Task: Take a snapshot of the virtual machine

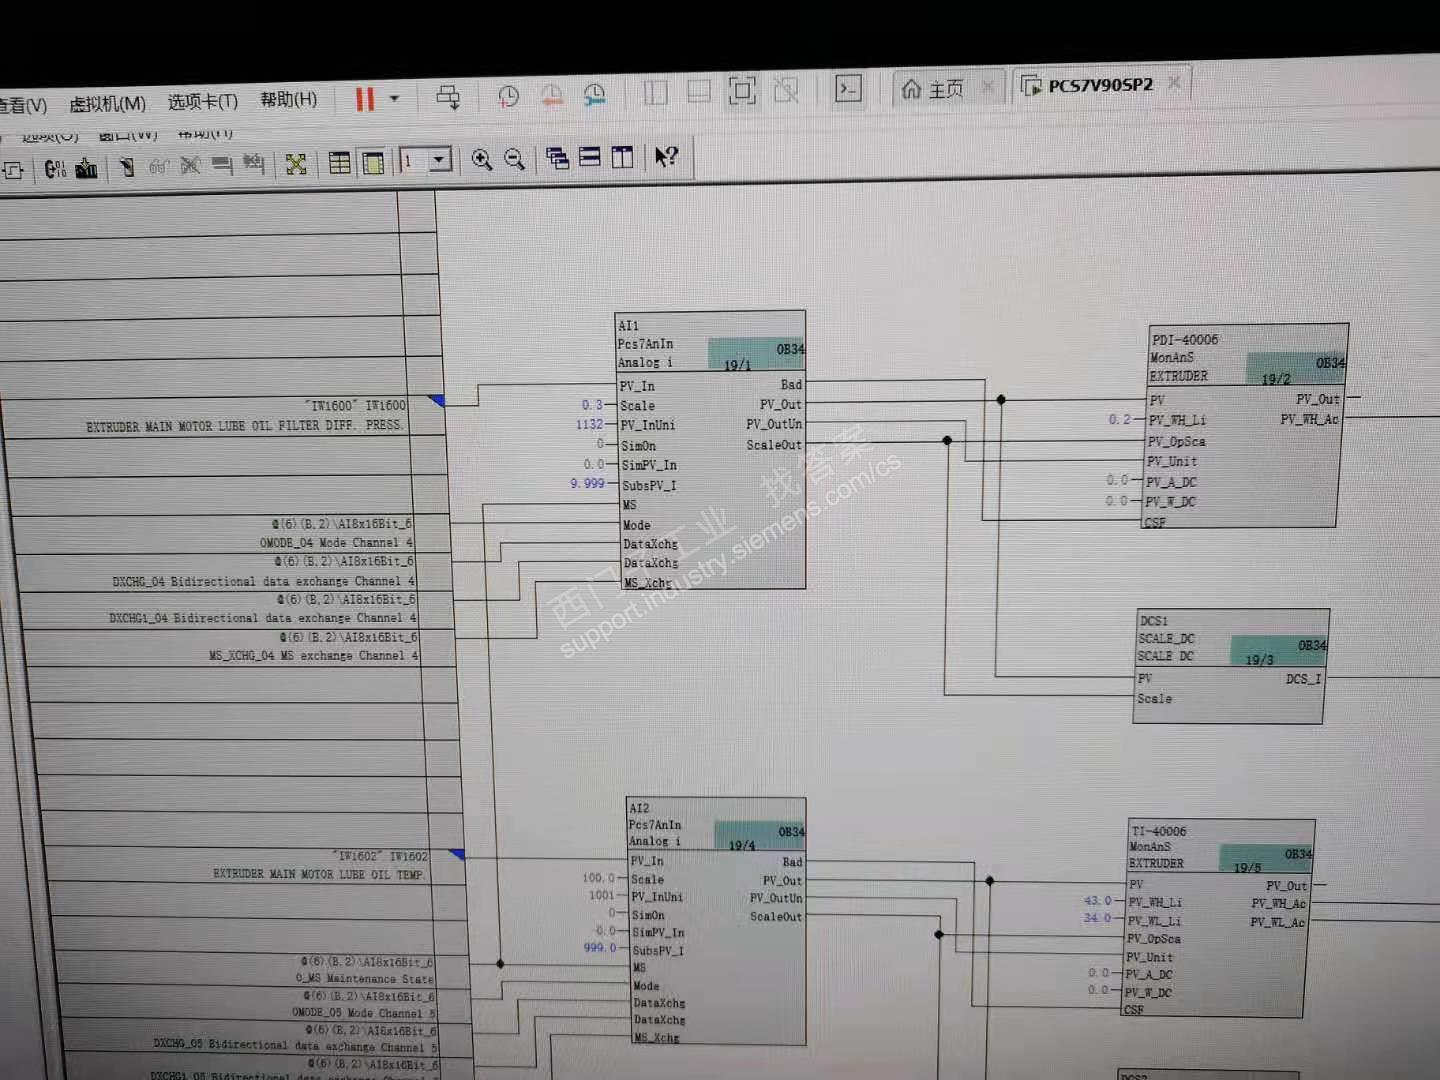Action: click(508, 96)
